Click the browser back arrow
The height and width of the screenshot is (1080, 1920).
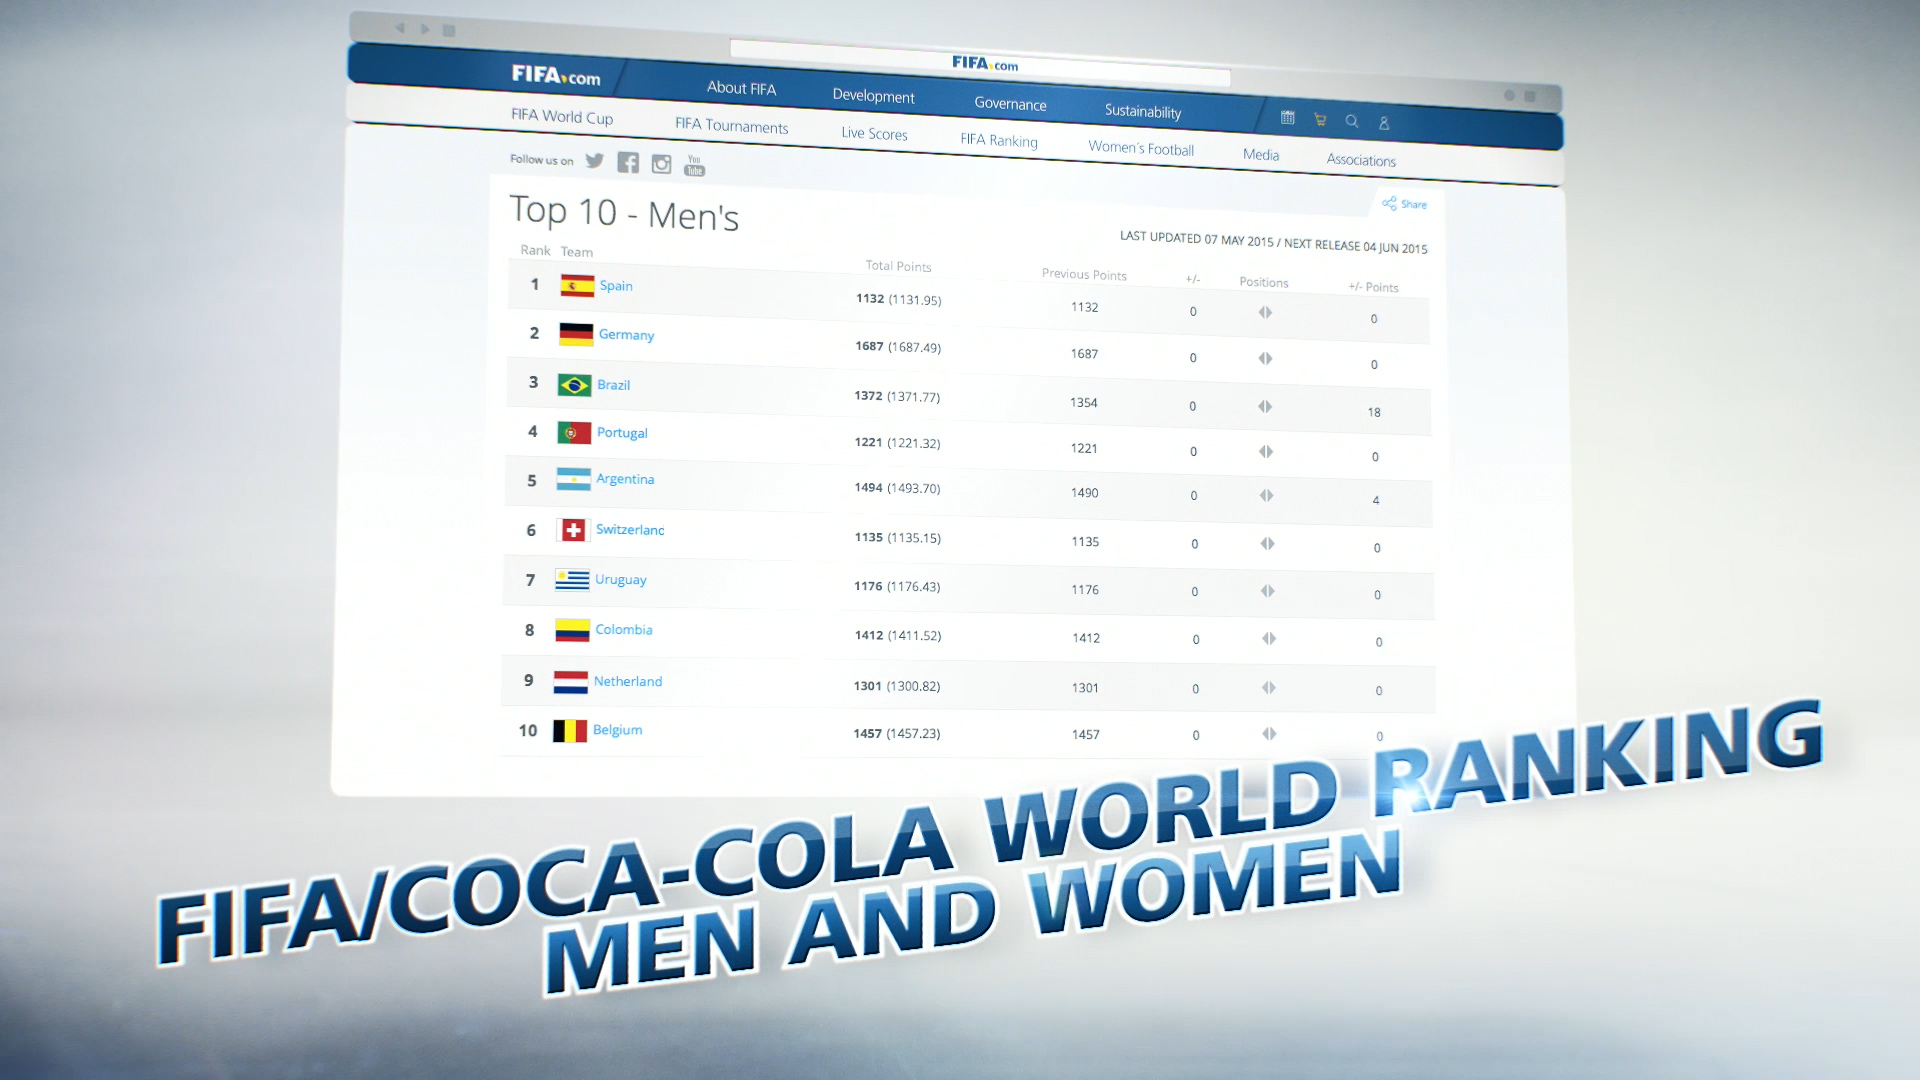pos(400,28)
